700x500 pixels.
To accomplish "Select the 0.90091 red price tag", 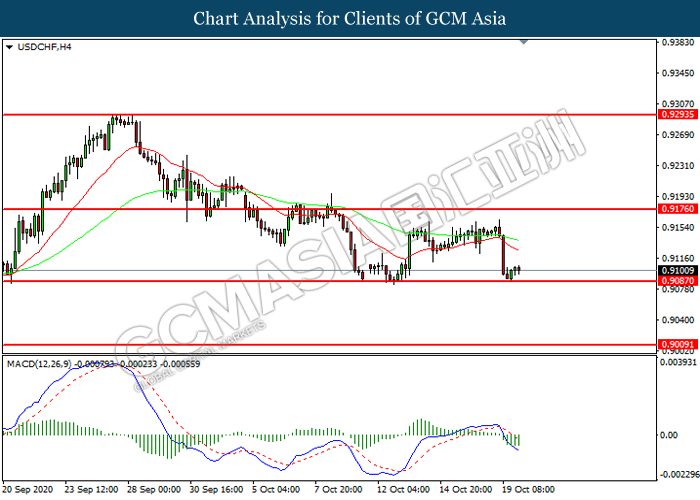I will 678,344.
